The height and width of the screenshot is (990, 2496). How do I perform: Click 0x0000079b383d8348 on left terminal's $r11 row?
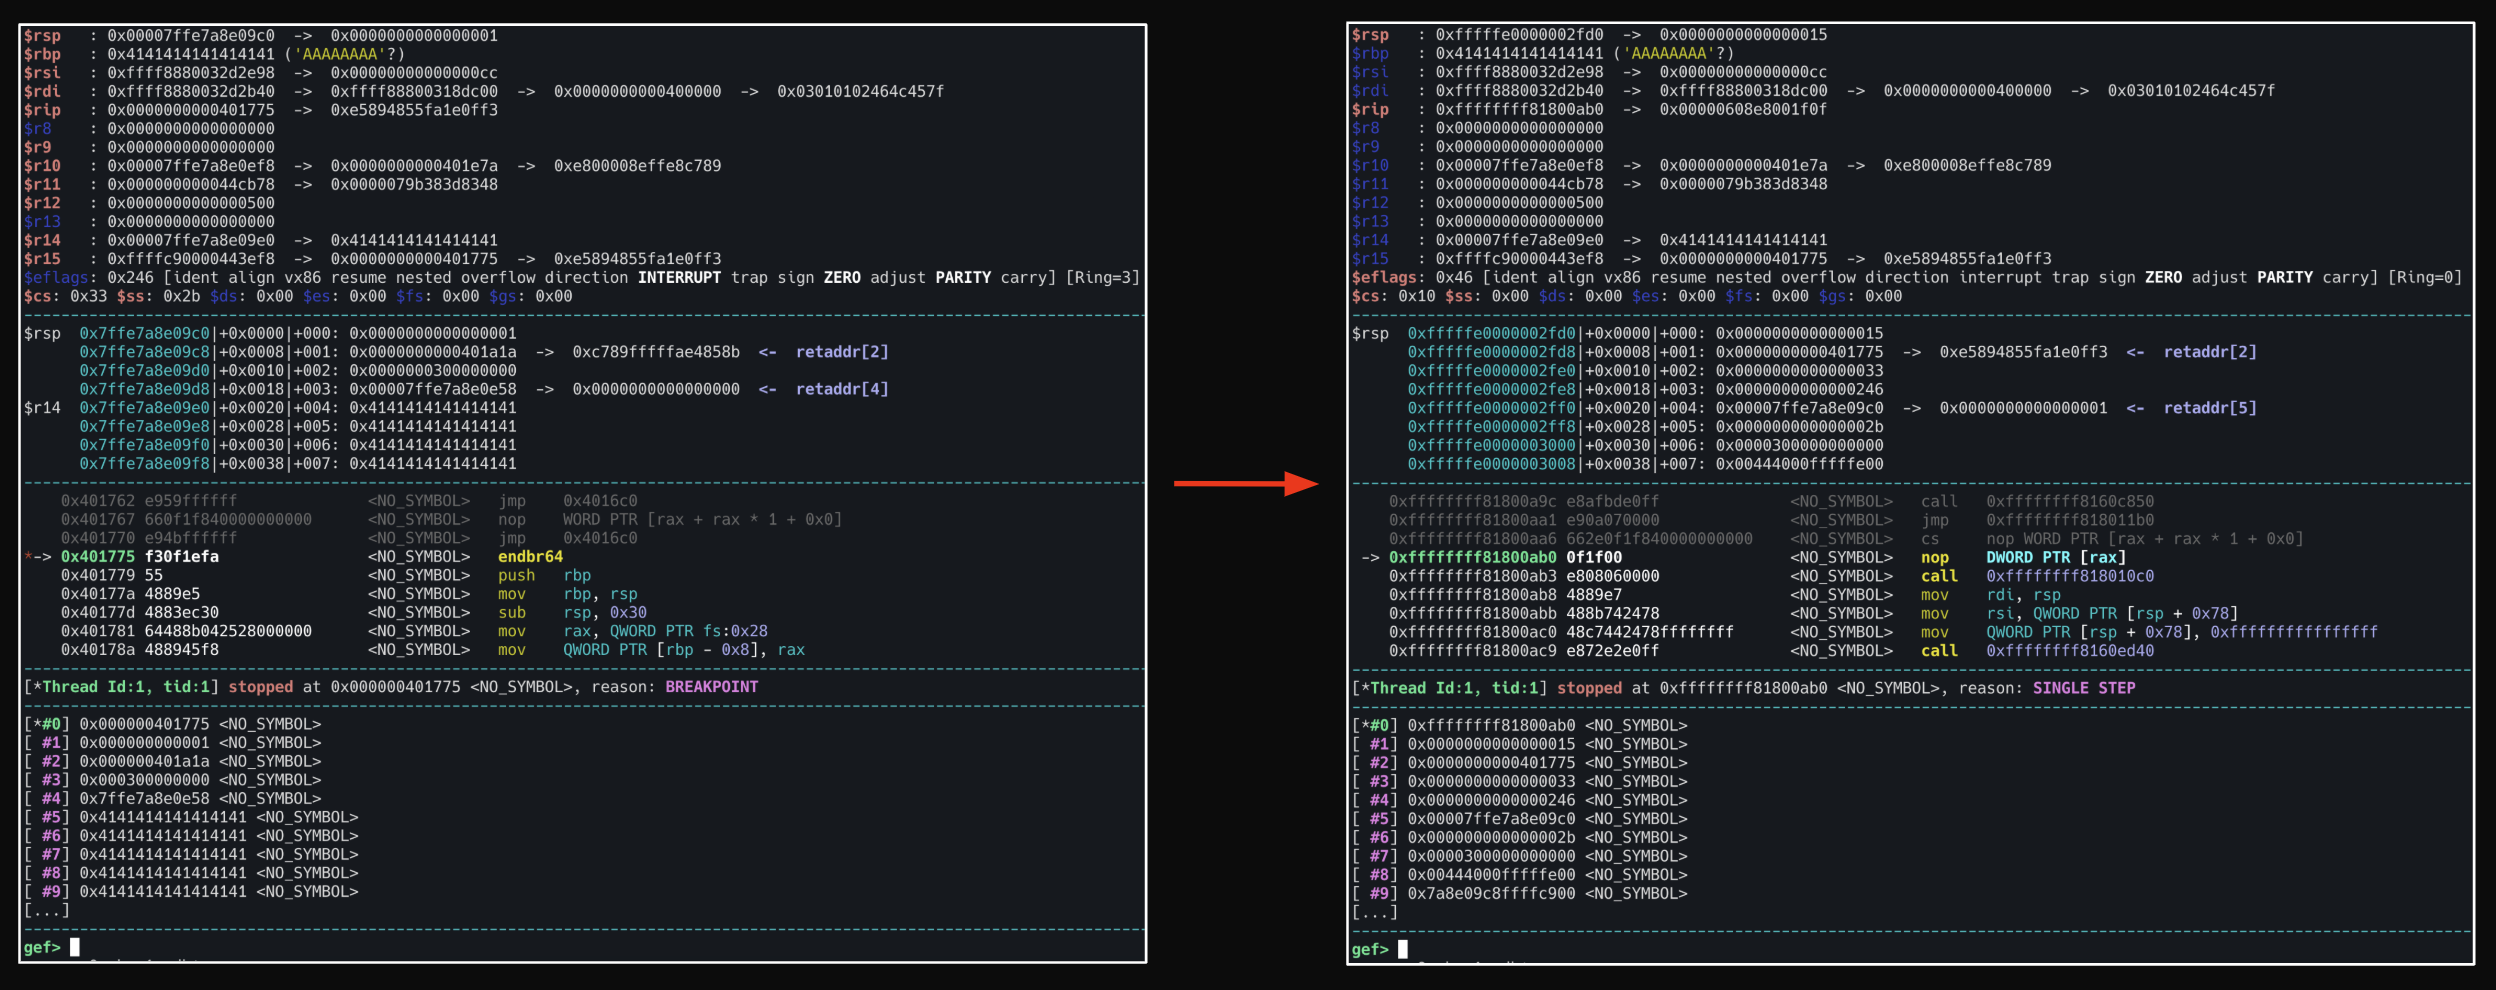414,185
